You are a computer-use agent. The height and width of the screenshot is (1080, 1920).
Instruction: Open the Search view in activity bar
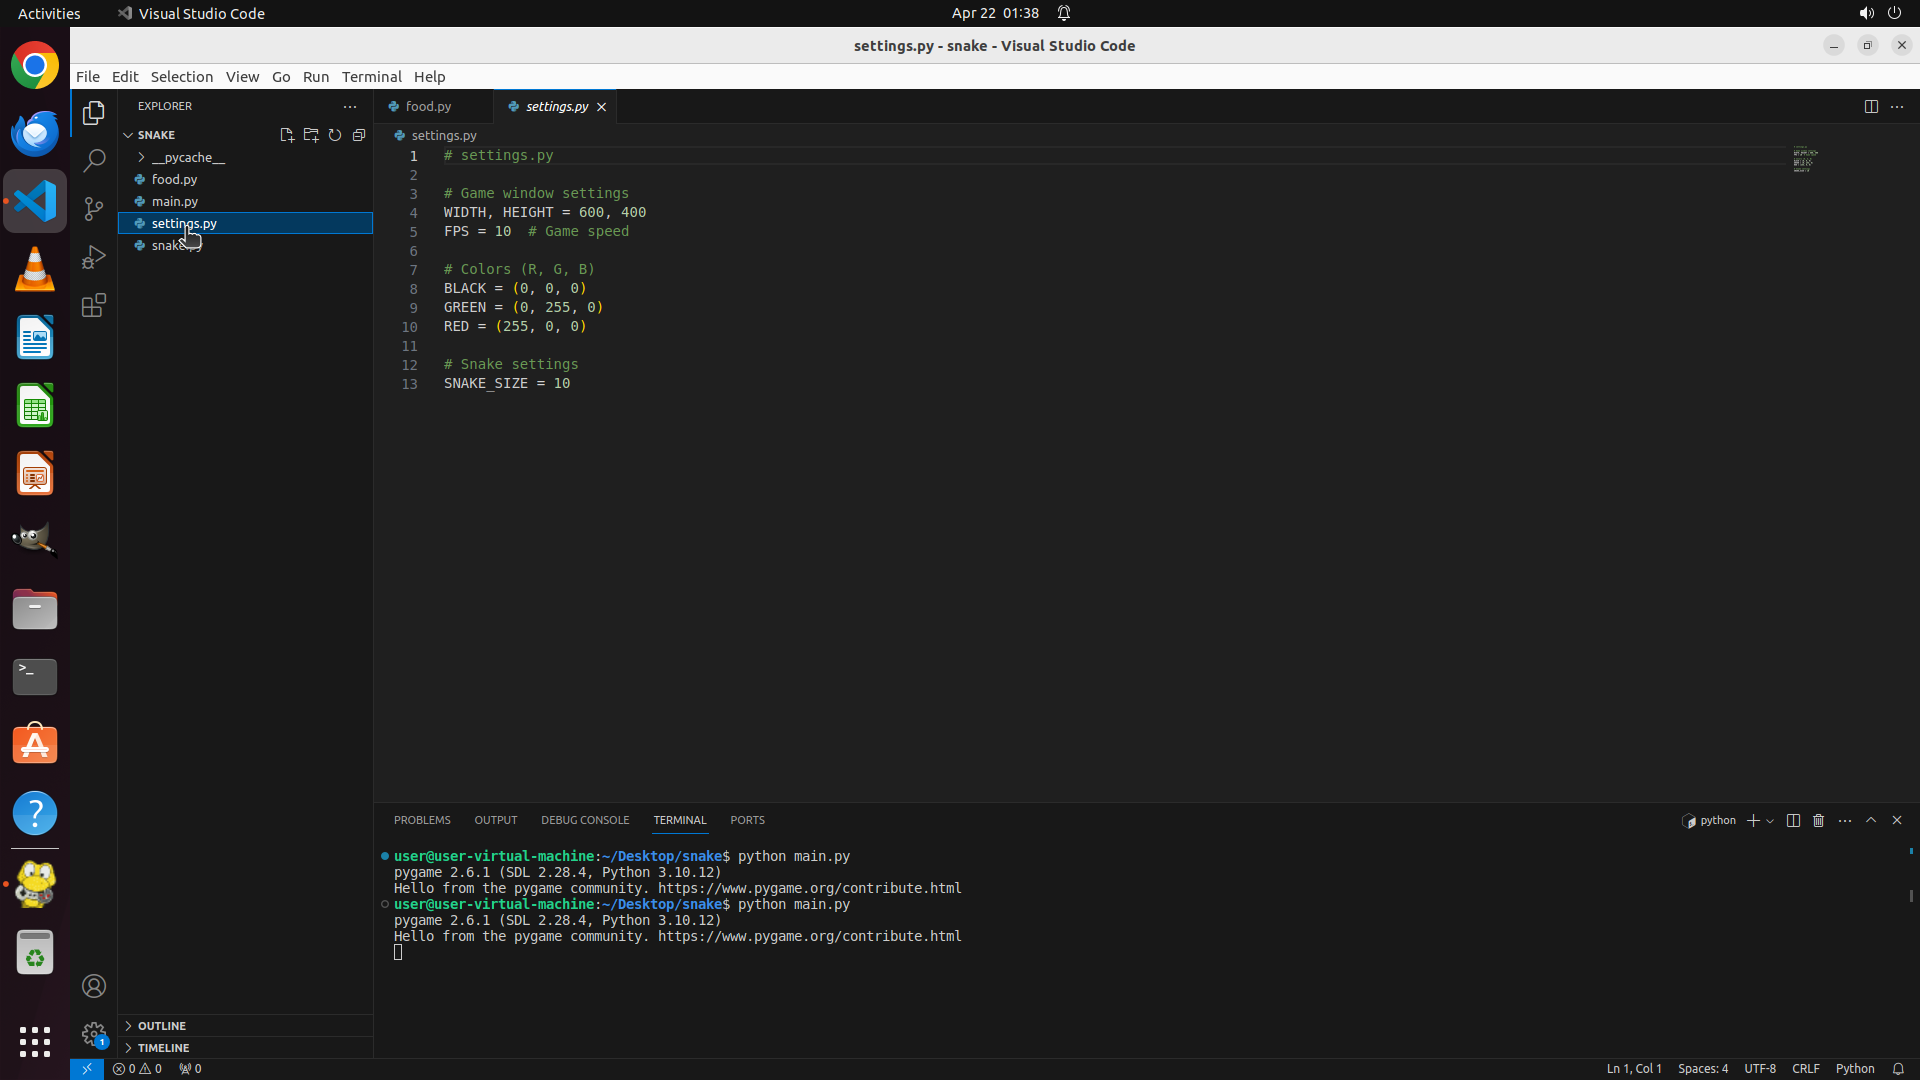(x=94, y=160)
